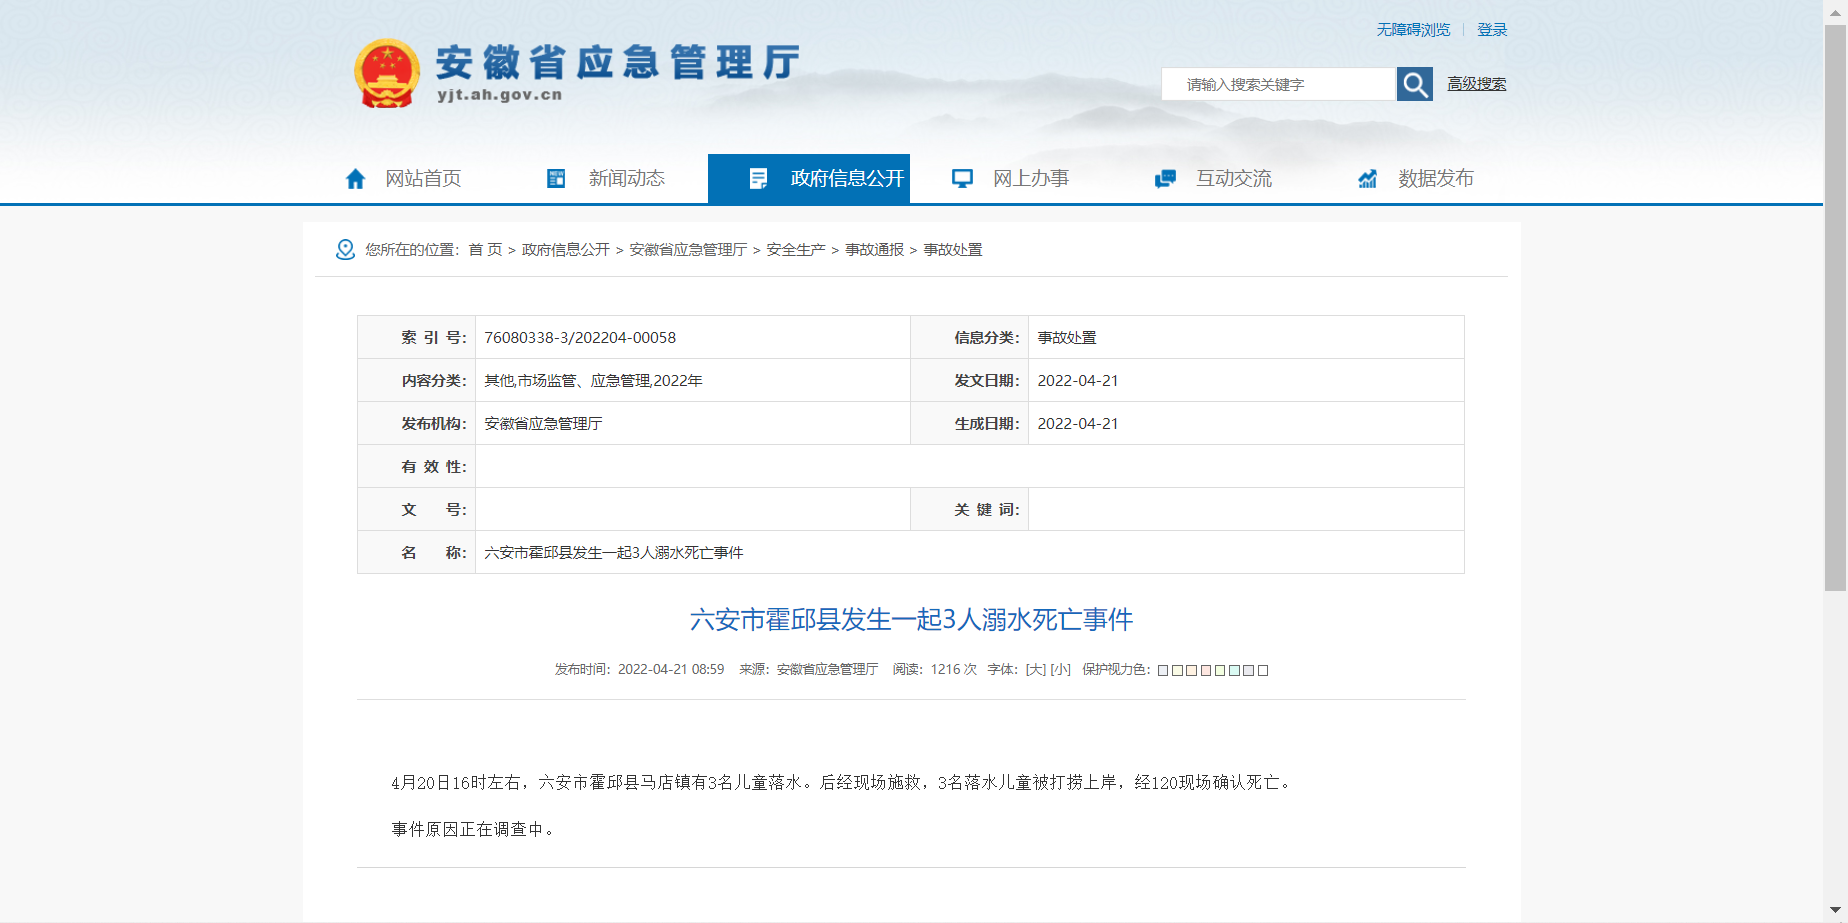1848x923 pixels.
Task: Click the 登录 link
Action: [1492, 30]
